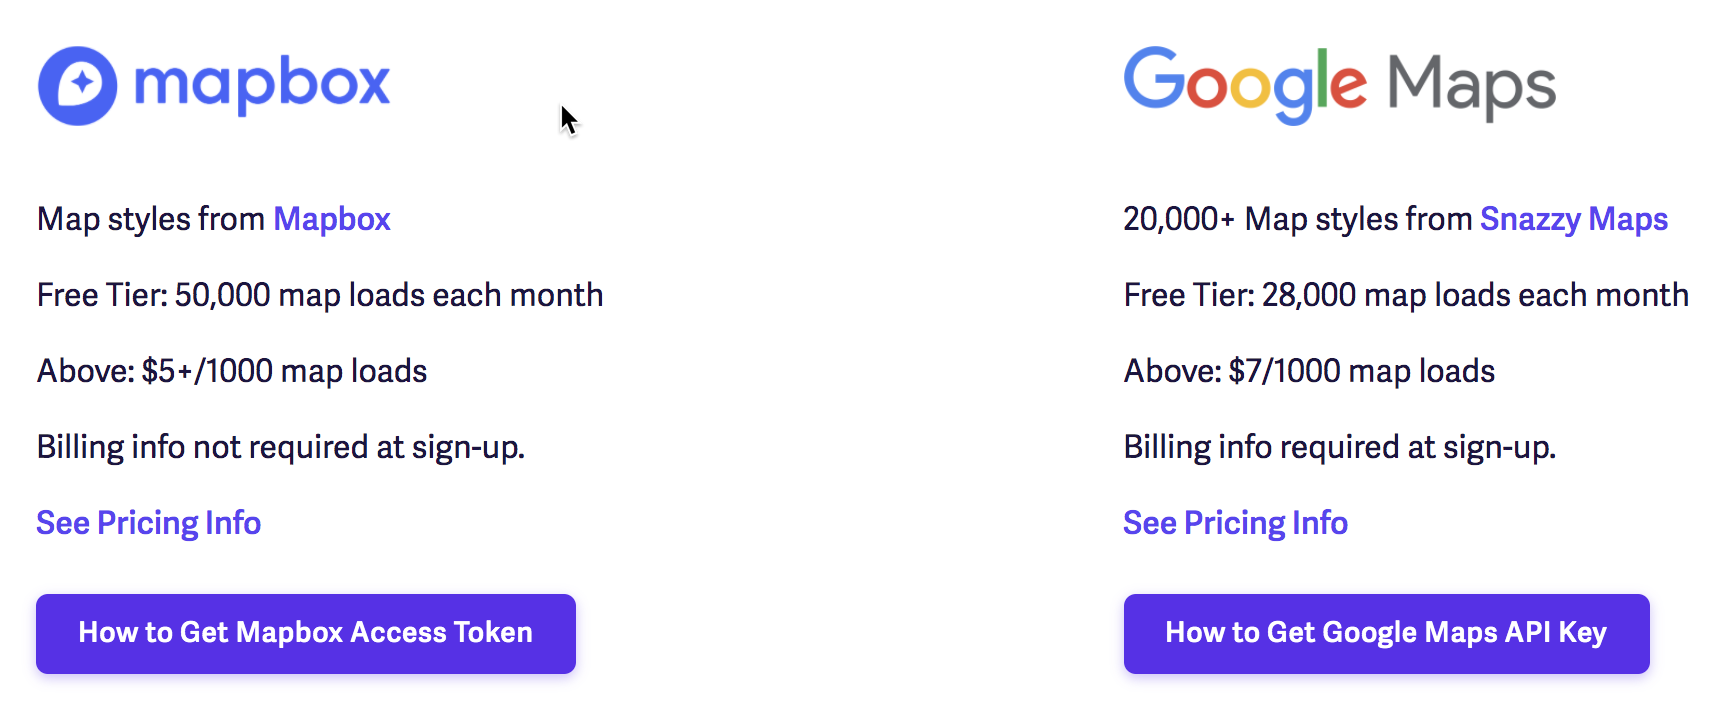Click the $5+/1000 map loads line
The image size is (1722, 716).
[x=232, y=371]
